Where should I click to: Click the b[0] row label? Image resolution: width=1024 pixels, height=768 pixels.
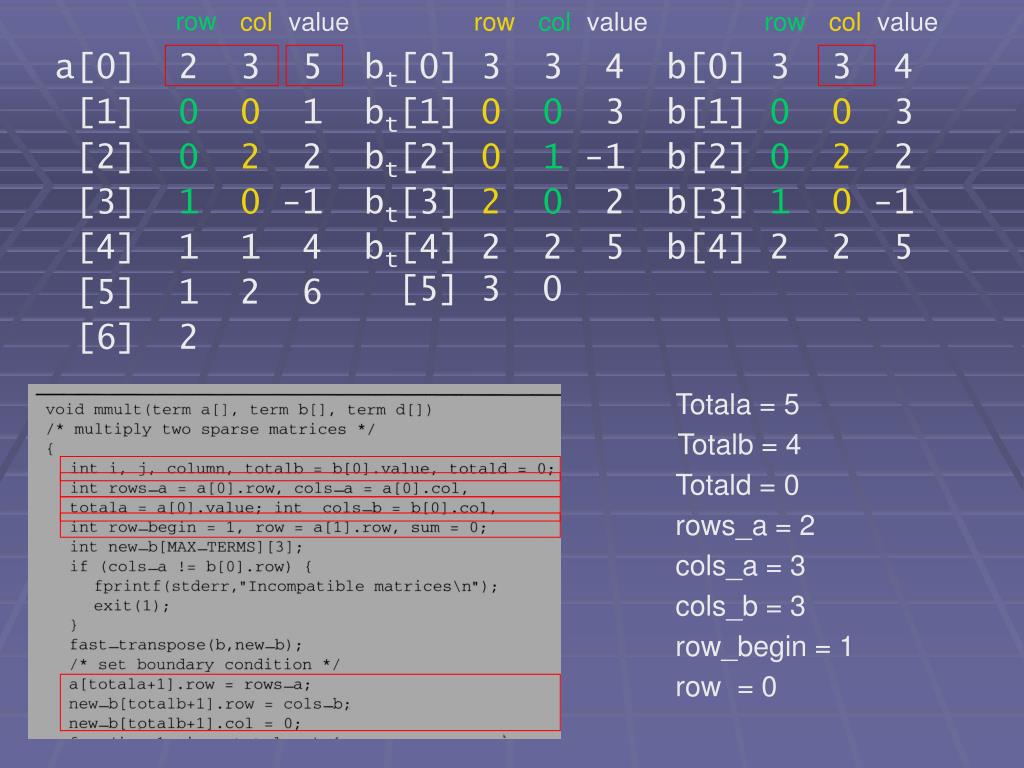coord(705,67)
